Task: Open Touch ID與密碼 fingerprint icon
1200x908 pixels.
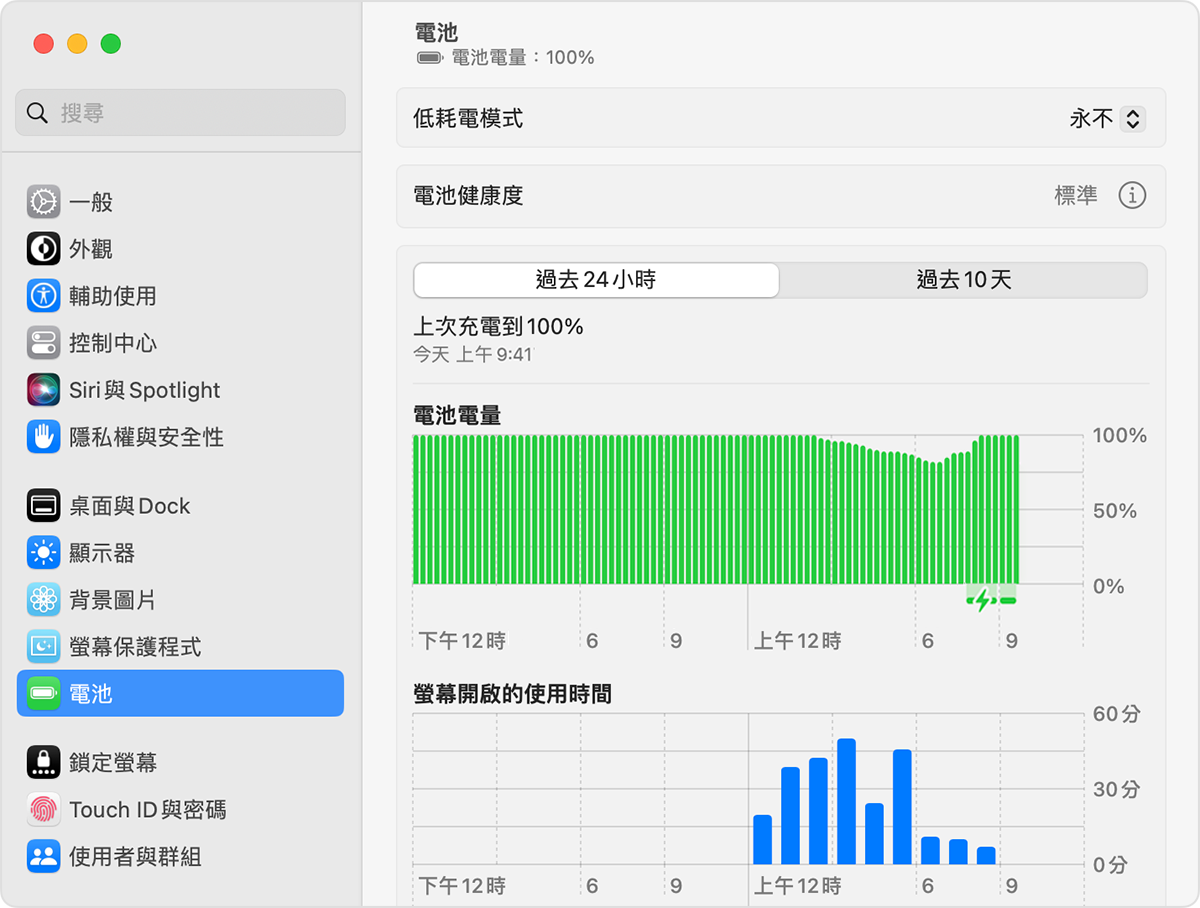Action: coord(43,809)
